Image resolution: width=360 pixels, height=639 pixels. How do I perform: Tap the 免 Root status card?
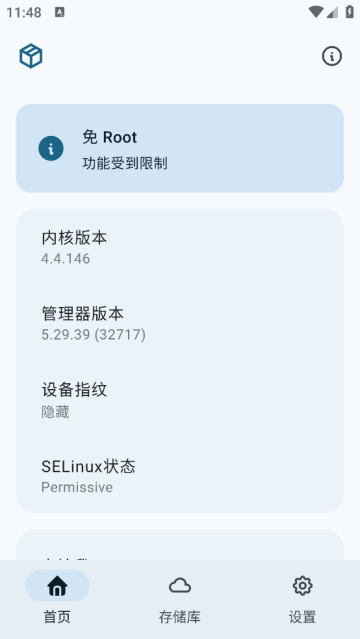click(x=180, y=148)
